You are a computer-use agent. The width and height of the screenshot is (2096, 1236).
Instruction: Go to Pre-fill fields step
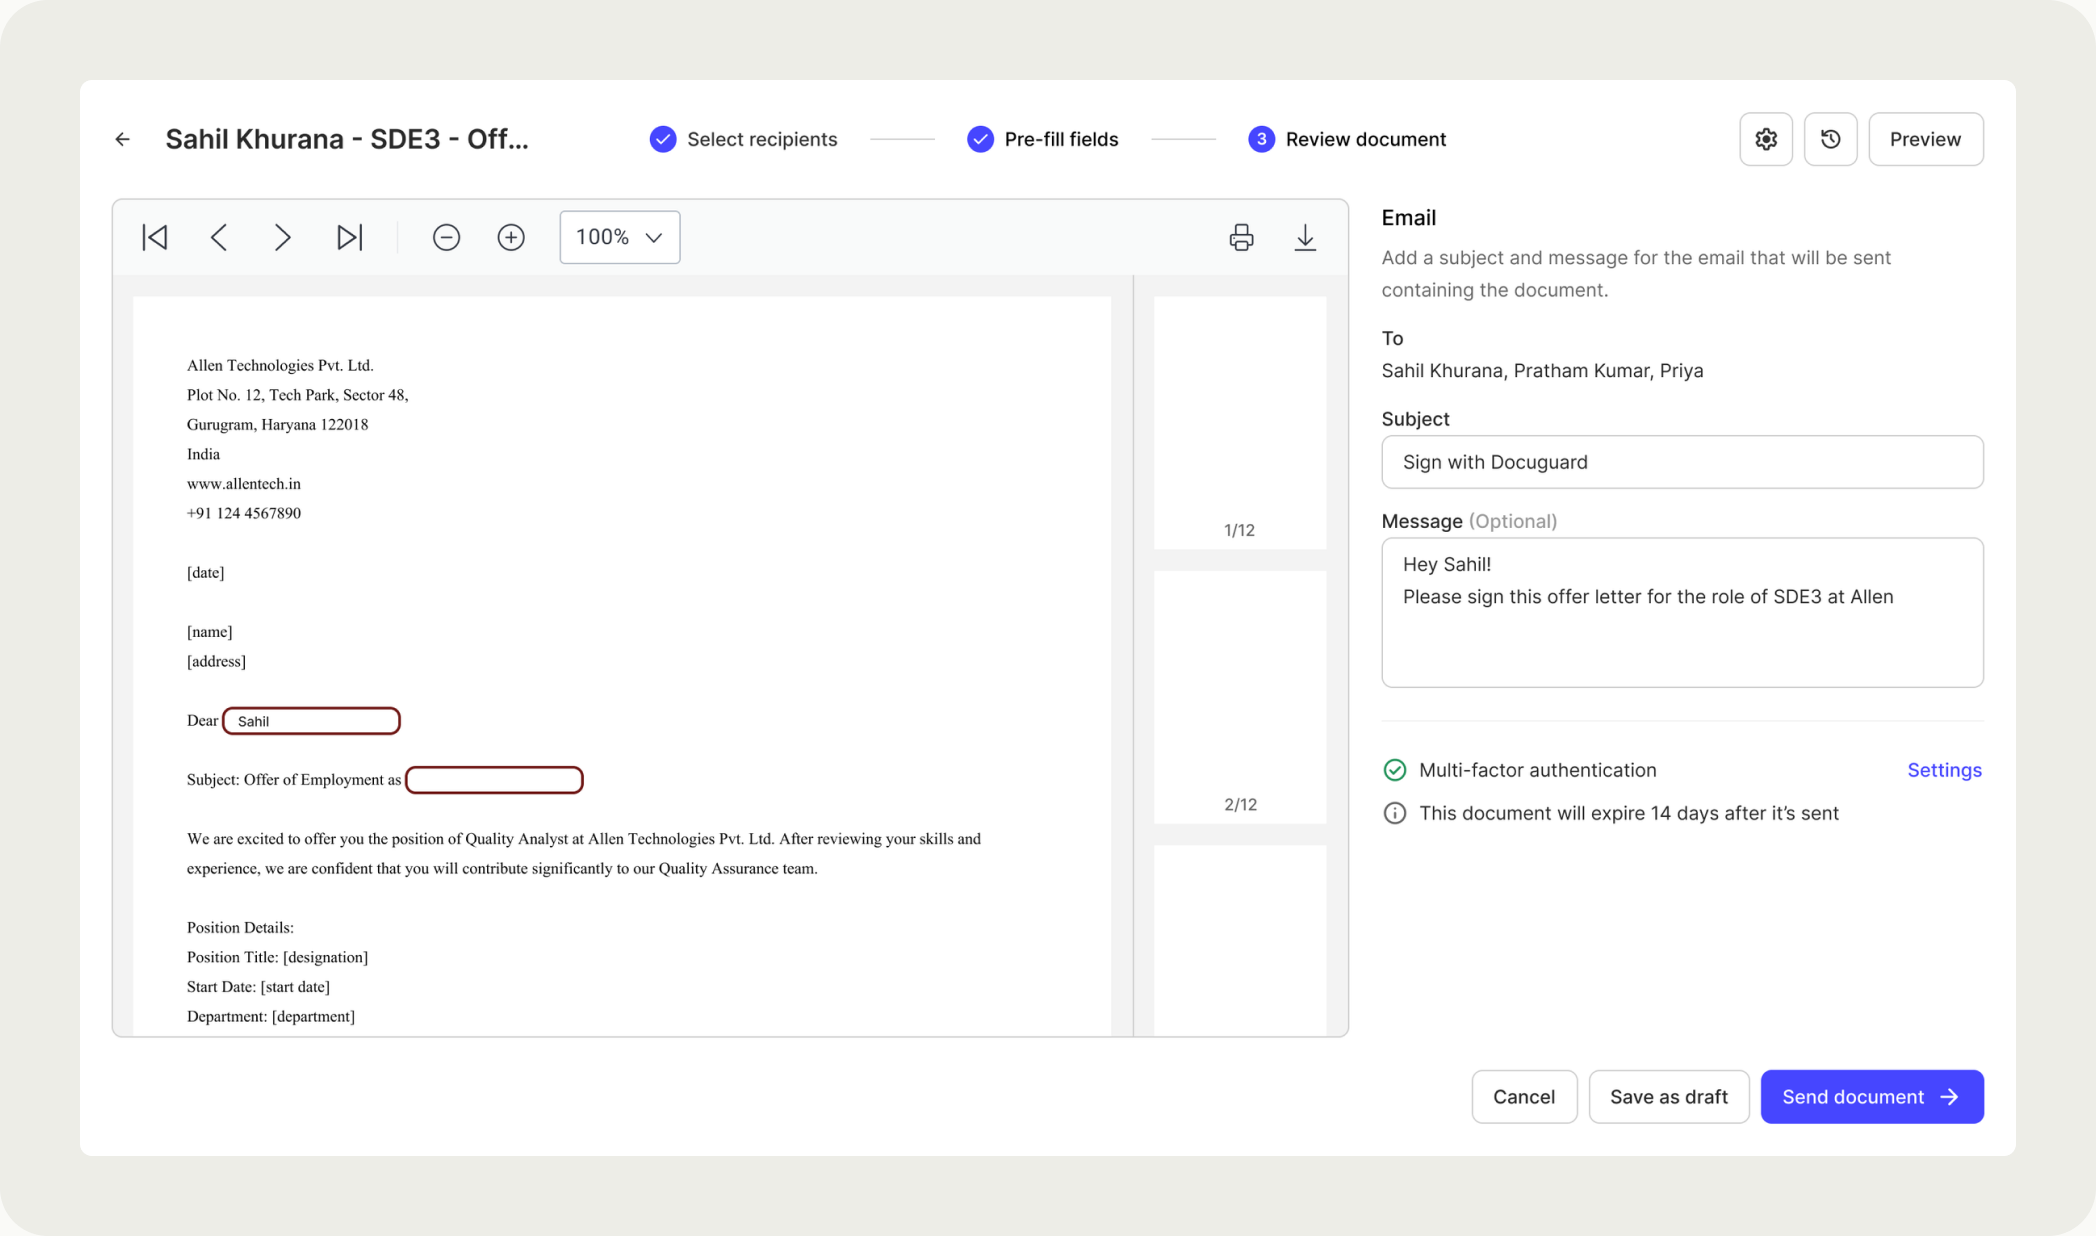pos(1042,139)
